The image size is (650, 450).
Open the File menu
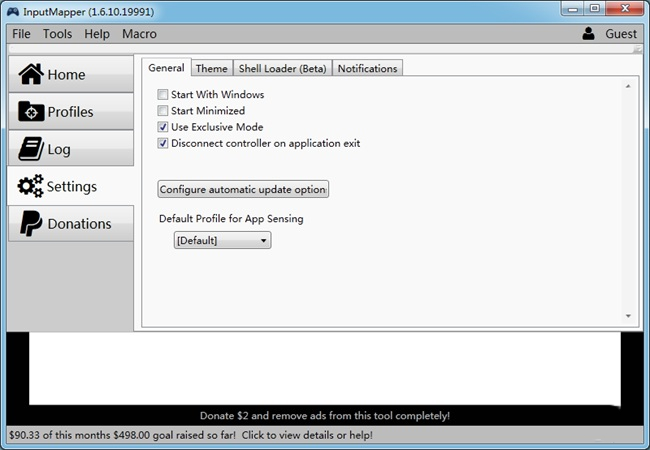click(x=21, y=34)
